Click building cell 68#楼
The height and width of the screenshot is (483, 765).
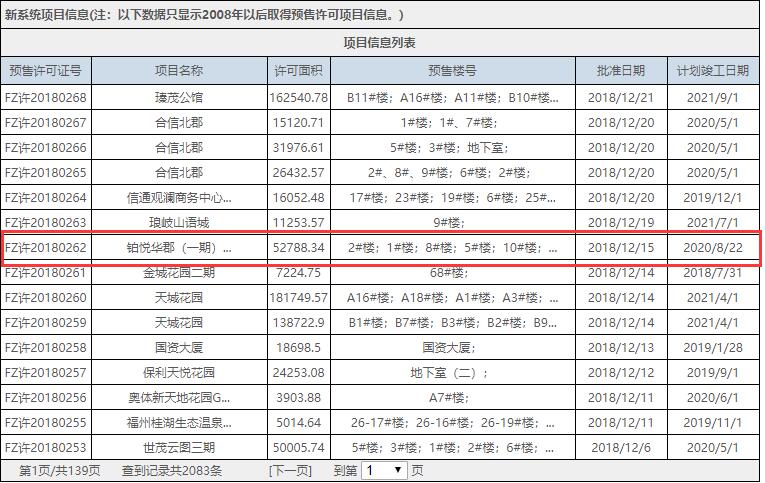coord(449,273)
